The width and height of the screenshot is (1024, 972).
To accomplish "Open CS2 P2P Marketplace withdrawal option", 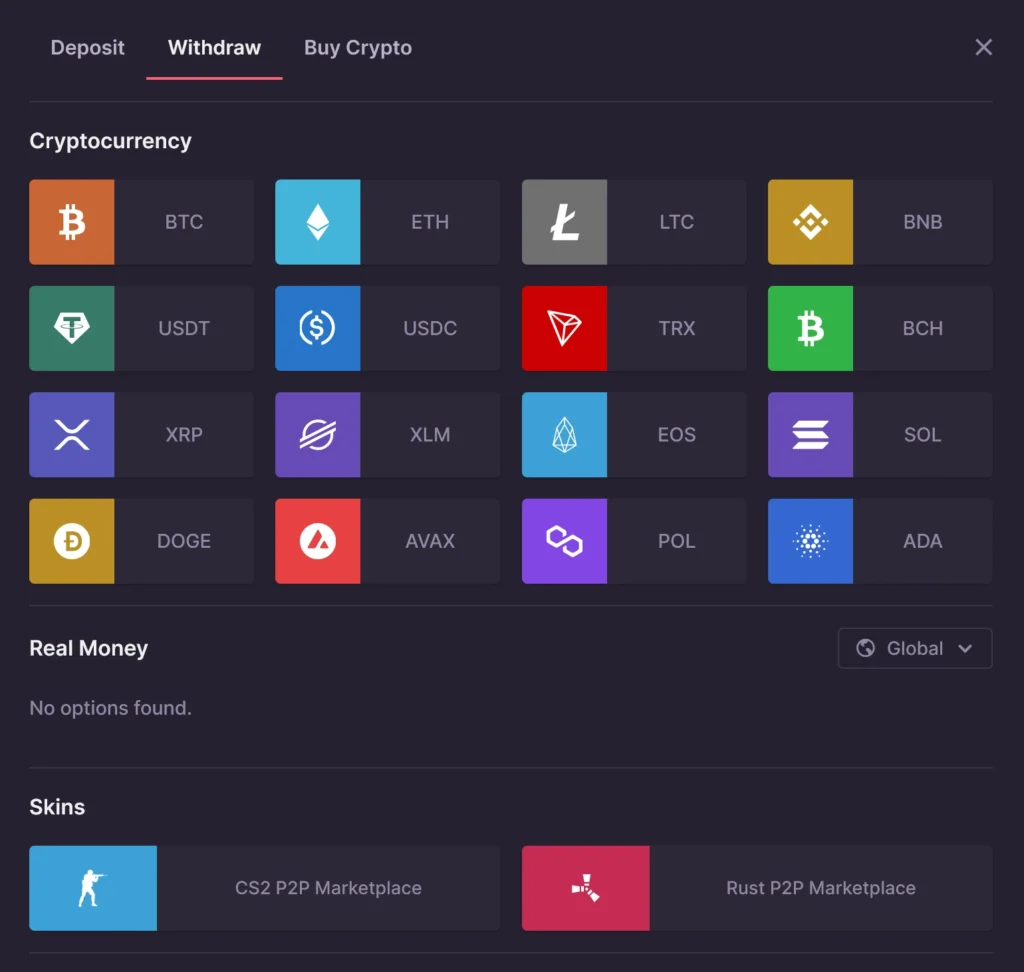I will pos(328,888).
